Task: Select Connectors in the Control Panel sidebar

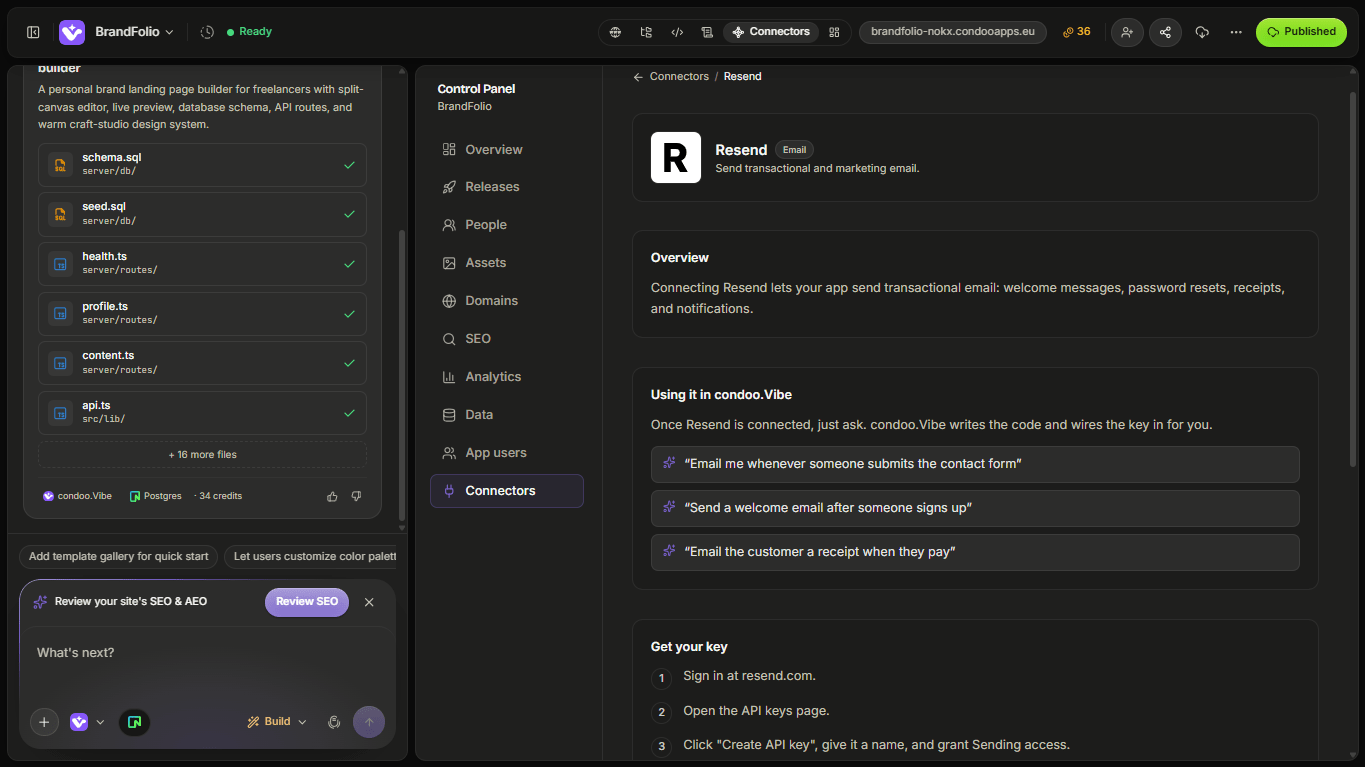Action: (507, 491)
